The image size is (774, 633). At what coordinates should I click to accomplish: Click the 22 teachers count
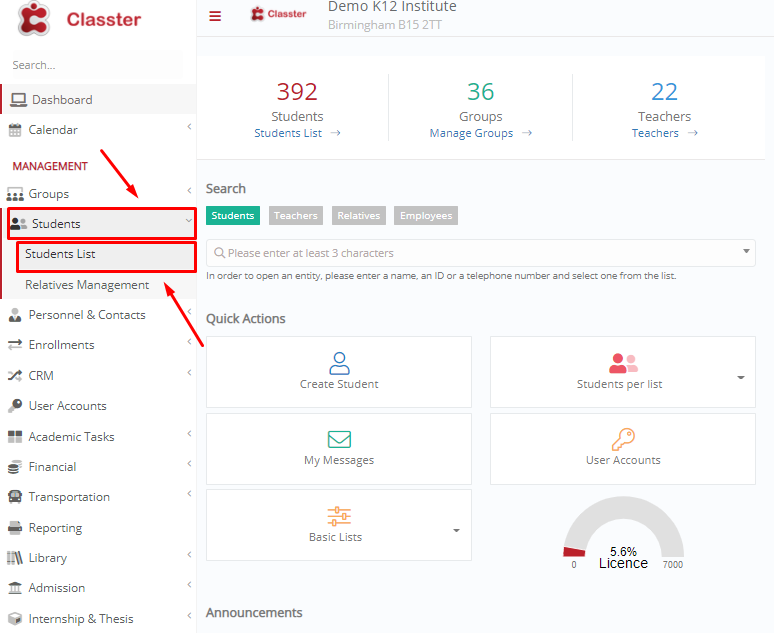664,92
